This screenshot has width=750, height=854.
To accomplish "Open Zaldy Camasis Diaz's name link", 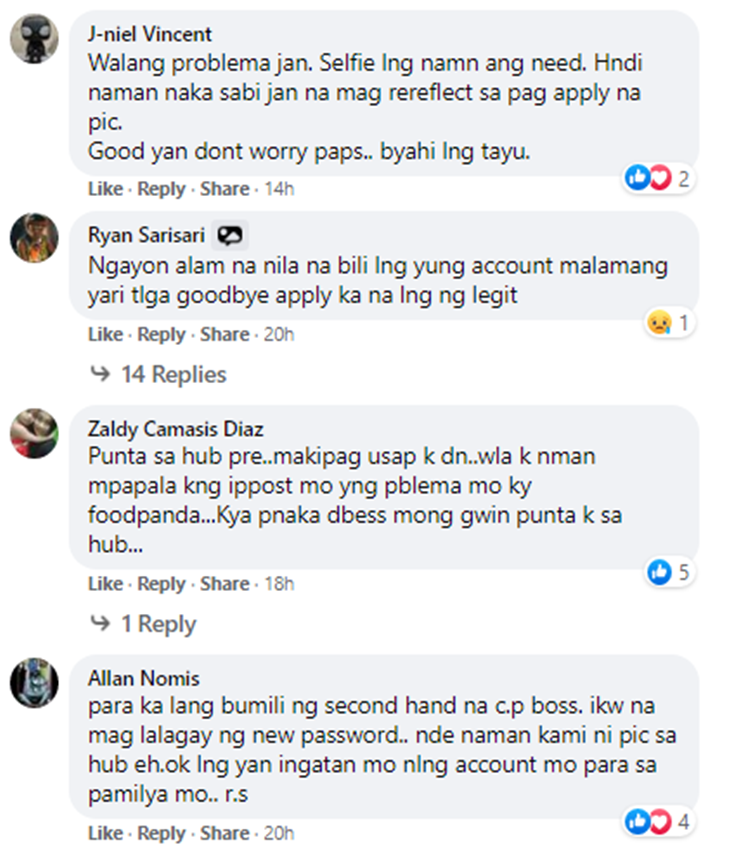I will click(x=176, y=429).
